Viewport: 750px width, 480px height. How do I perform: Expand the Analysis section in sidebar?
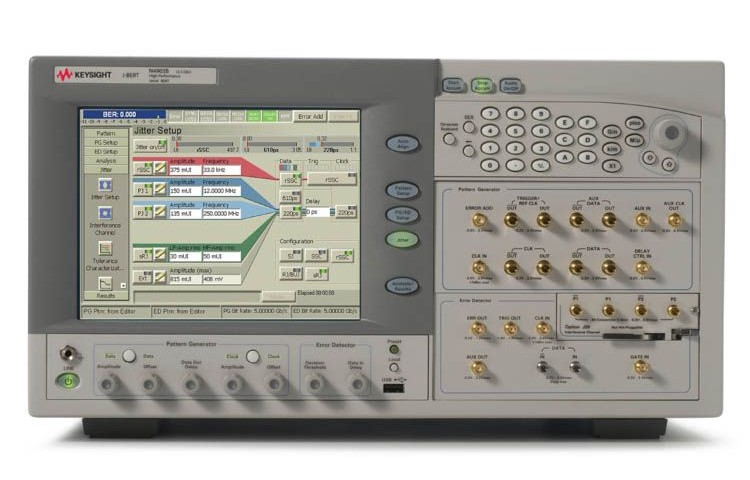[x=105, y=160]
